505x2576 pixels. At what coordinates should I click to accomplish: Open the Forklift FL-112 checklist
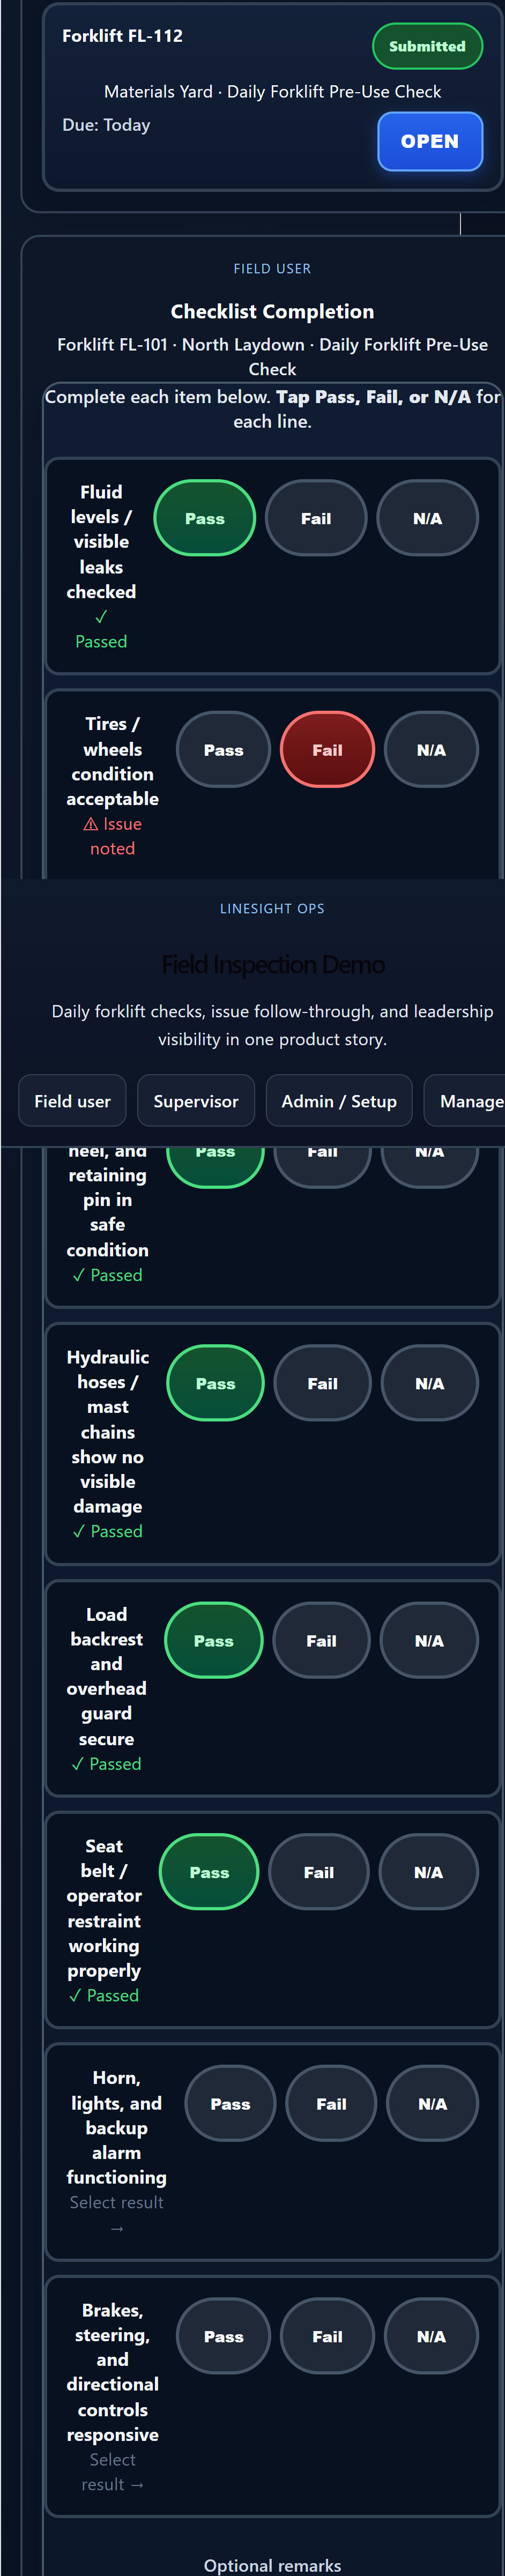429,141
